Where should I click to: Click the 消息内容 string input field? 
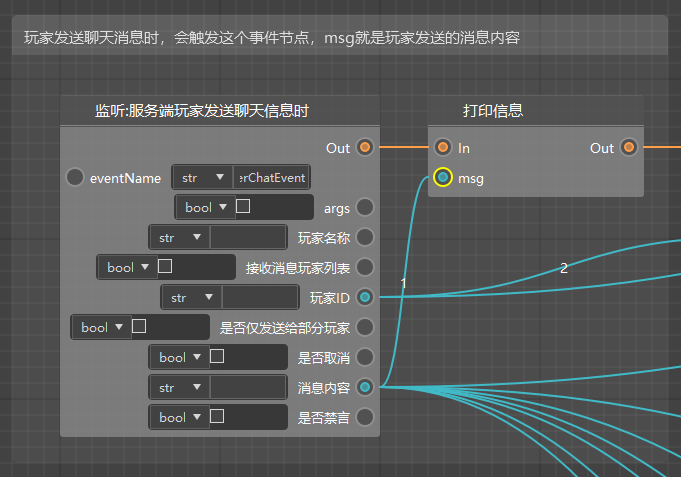(248, 388)
